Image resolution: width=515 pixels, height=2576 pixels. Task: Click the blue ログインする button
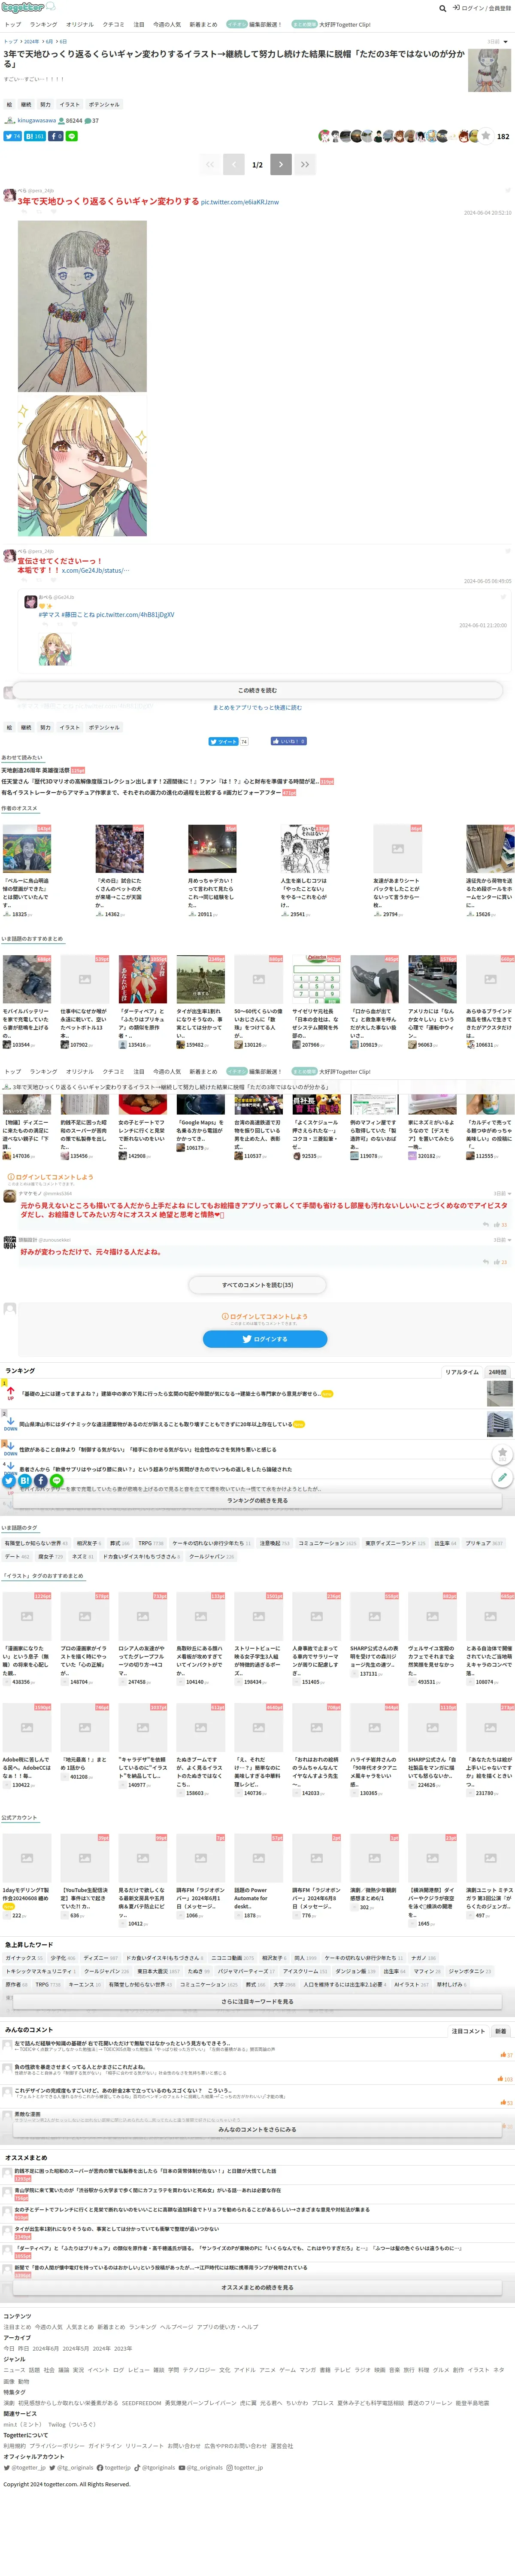coord(265,1339)
